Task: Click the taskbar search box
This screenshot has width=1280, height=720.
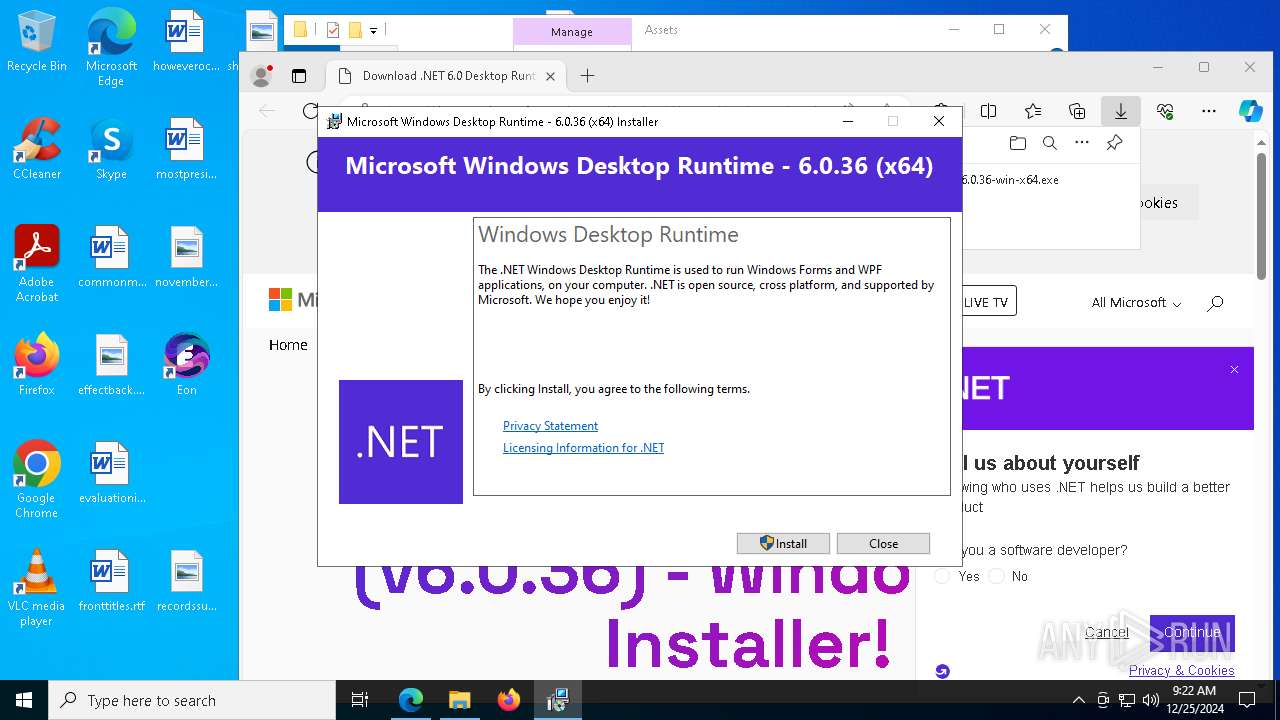Action: point(192,700)
